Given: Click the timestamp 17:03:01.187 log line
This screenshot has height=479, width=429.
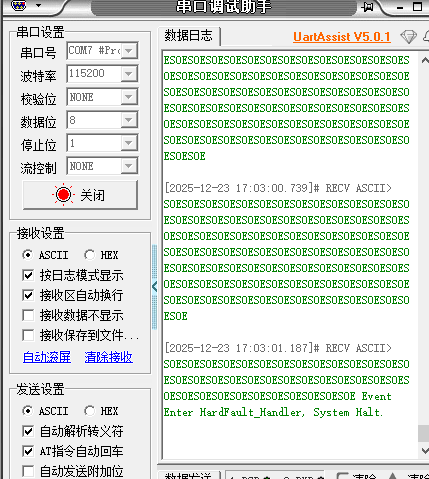Looking at the screenshot, I should pyautogui.click(x=278, y=348).
